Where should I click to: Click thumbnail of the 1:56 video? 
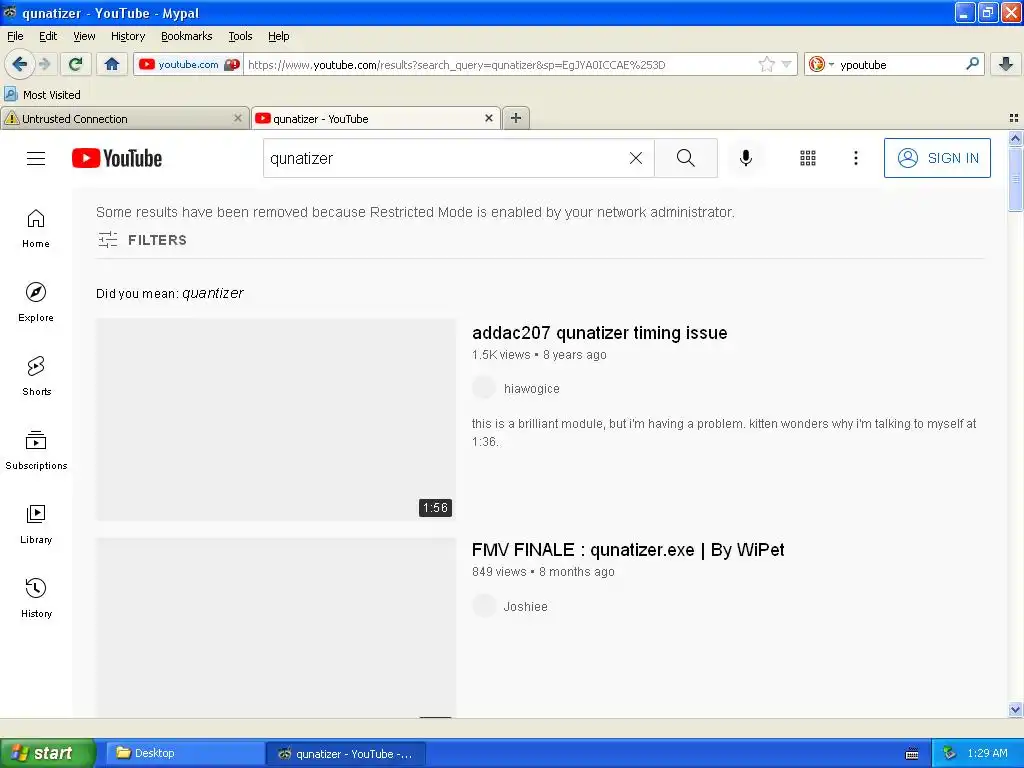tap(276, 419)
